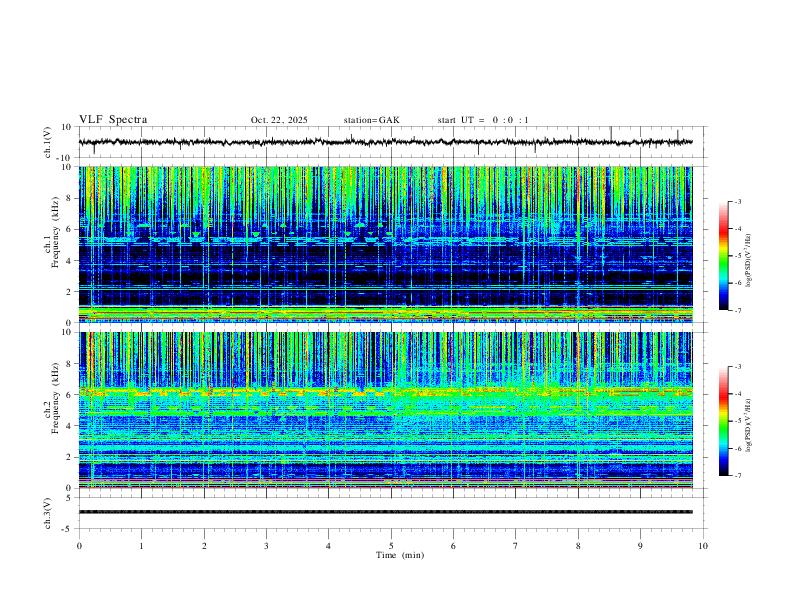Click the "station=GAK" label
Image resolution: width=792 pixels, height=612 pixels.
pos(371,120)
